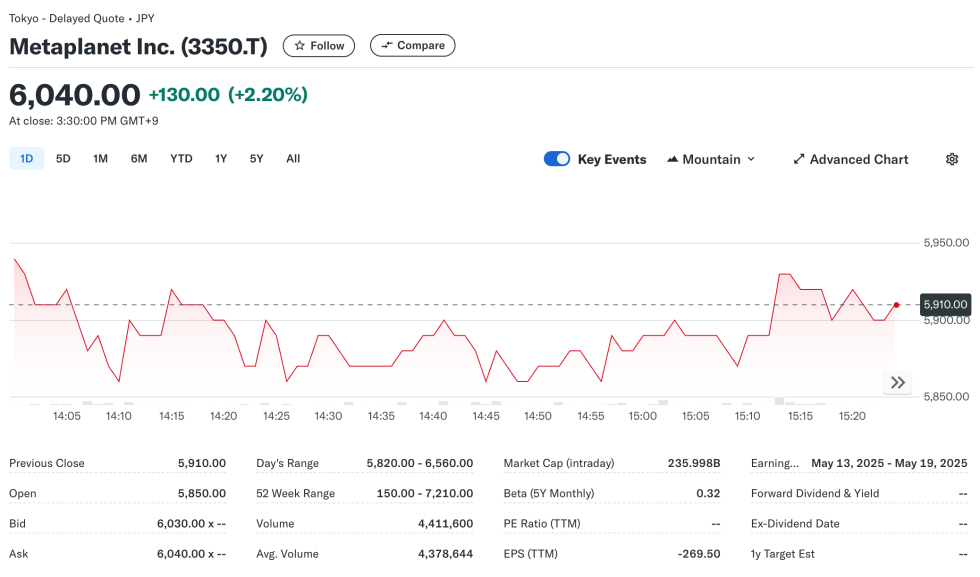Image resolution: width=980 pixels, height=577 pixels.
Task: Click the red current-price dot on chart
Action: [896, 304]
